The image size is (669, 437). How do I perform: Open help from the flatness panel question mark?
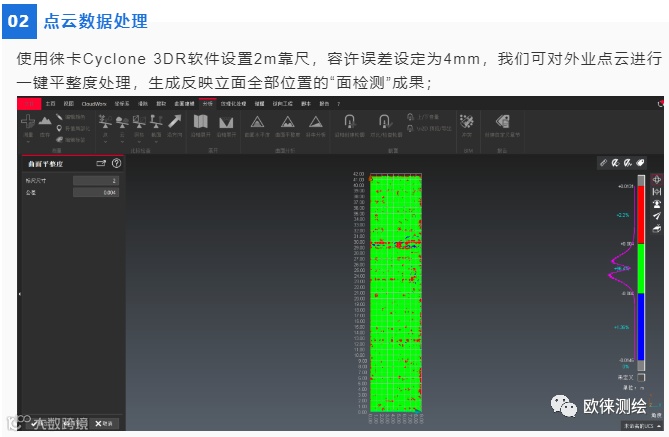[x=116, y=163]
